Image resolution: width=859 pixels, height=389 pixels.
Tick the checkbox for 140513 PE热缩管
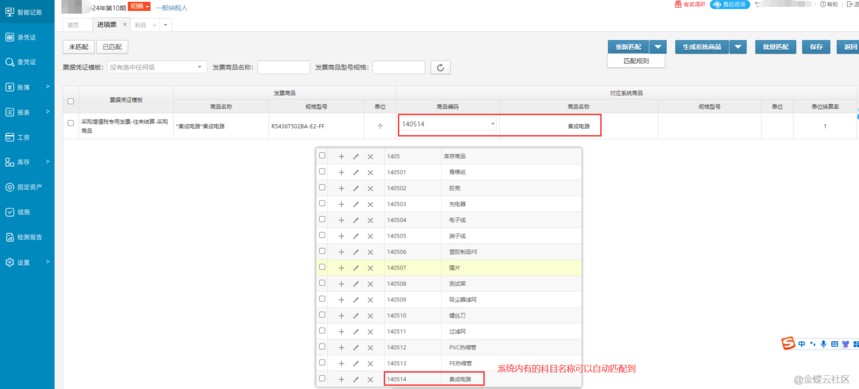[322, 362]
